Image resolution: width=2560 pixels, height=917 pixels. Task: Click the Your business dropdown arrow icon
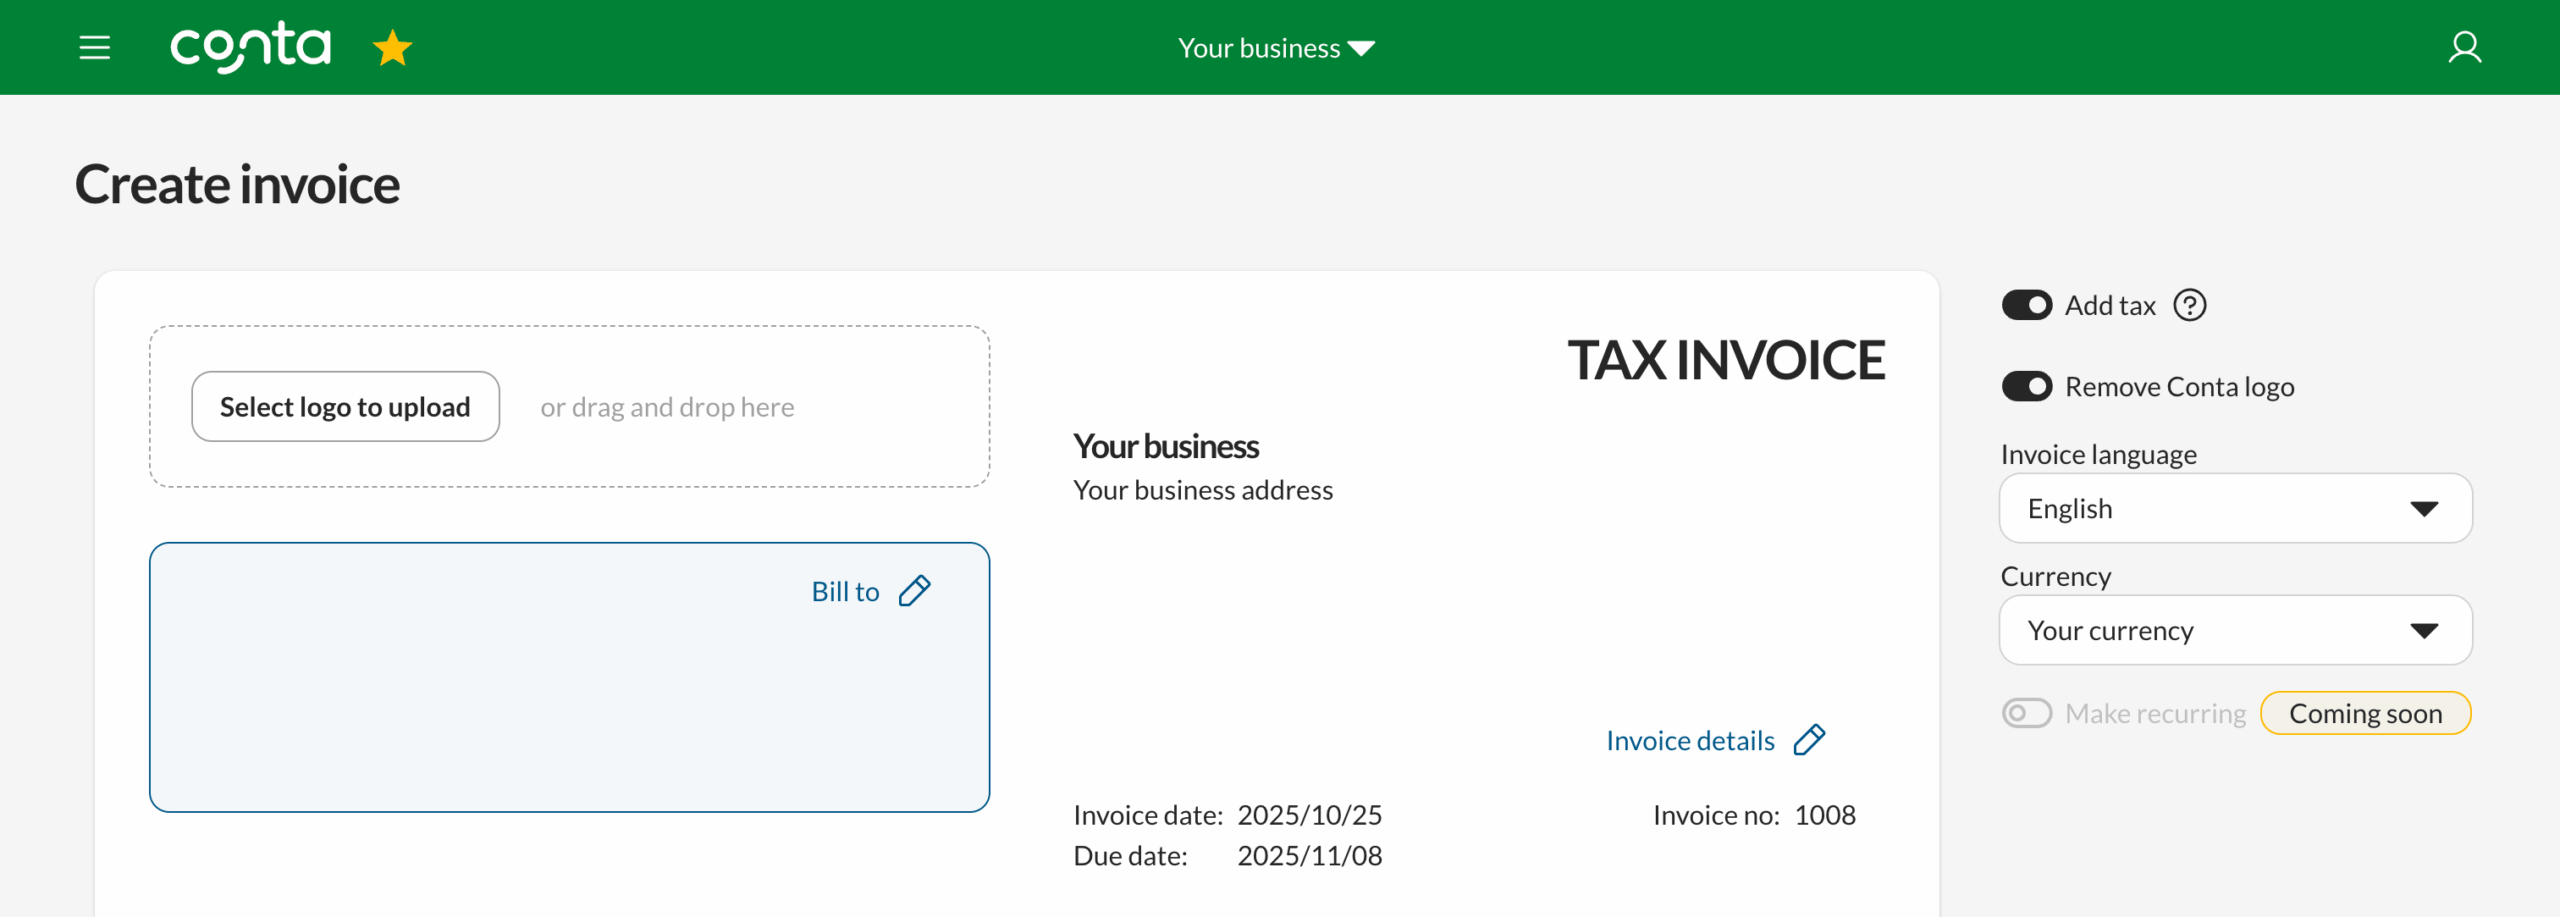point(1362,47)
